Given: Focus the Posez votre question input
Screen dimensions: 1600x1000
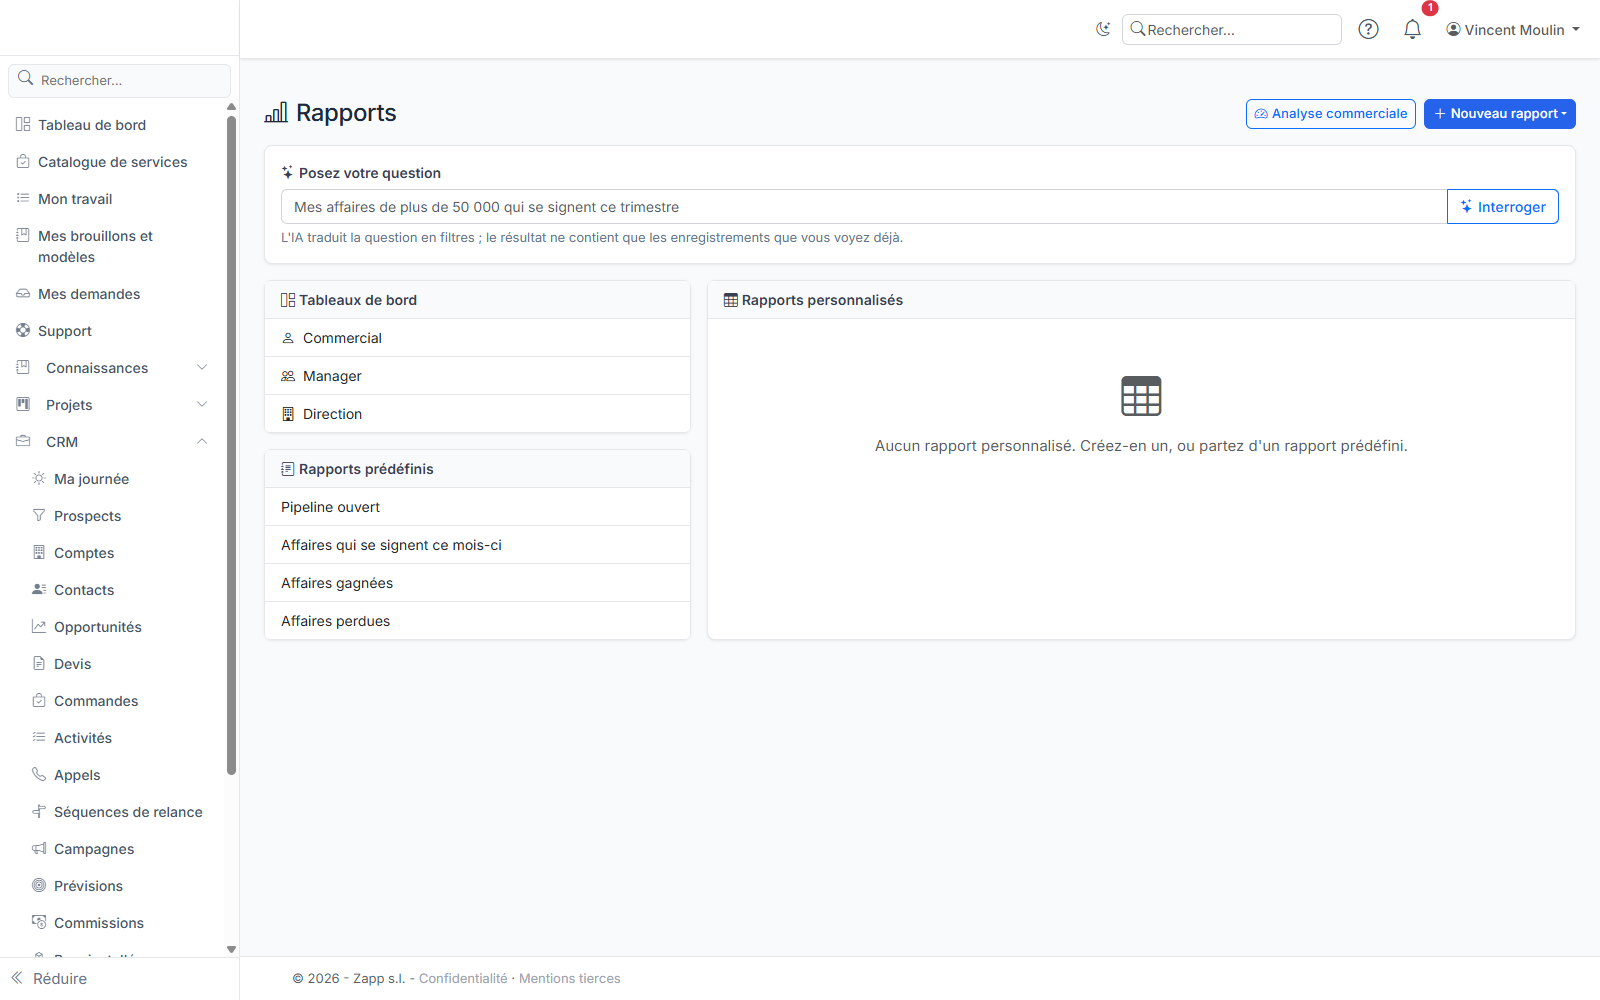Looking at the screenshot, I should click(x=864, y=207).
